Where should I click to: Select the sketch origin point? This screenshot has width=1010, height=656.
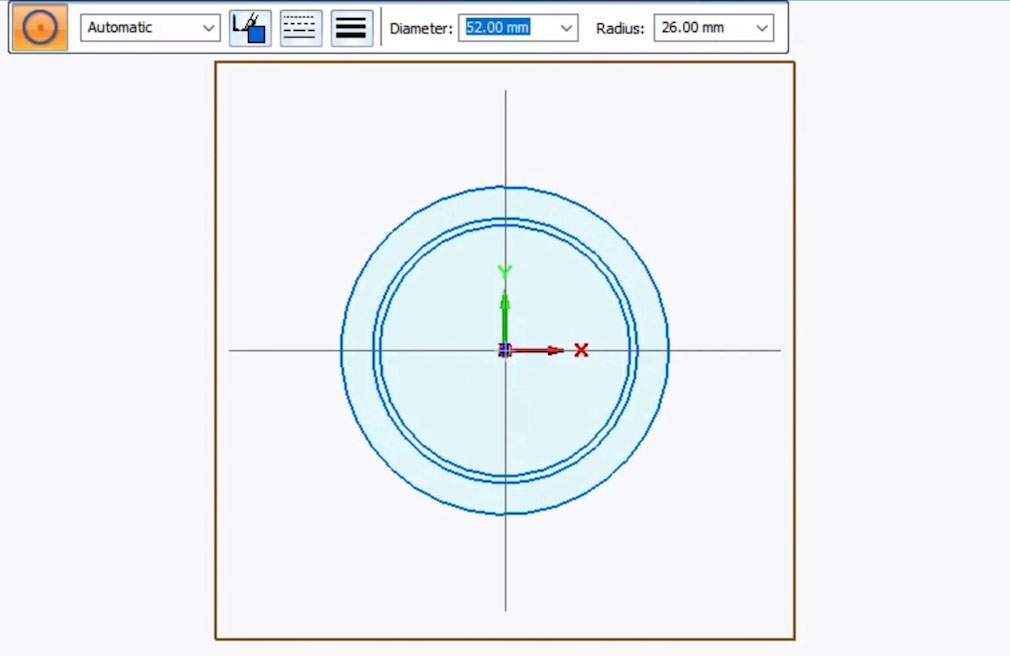coord(505,351)
